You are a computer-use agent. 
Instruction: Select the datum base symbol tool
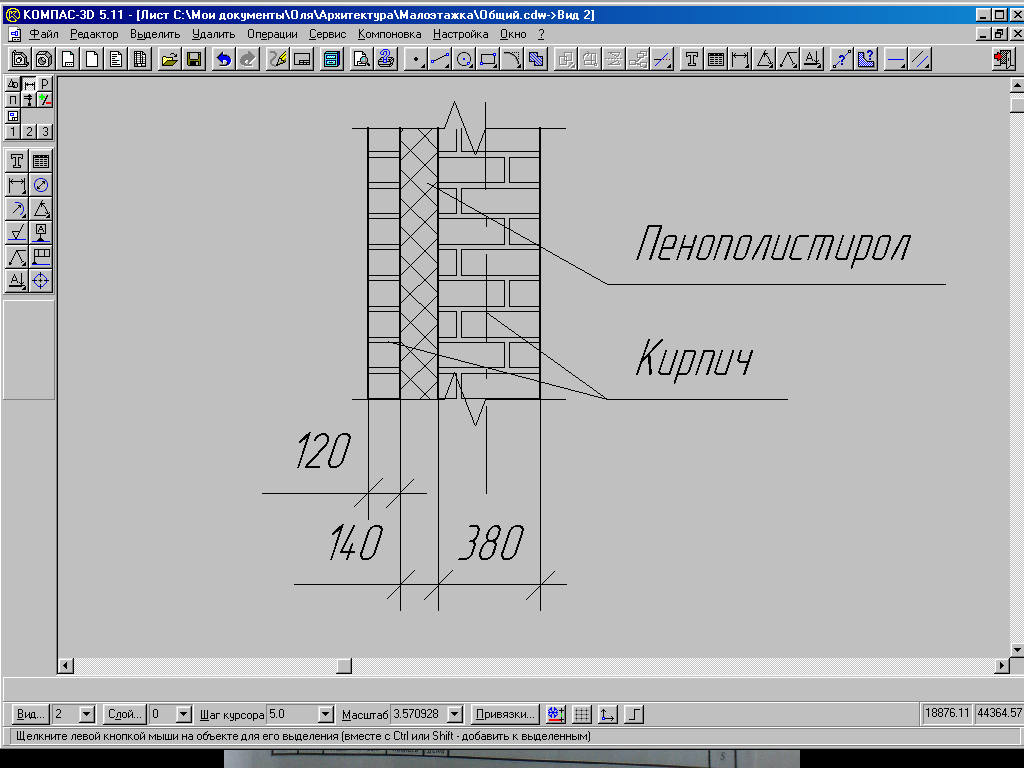[40, 232]
